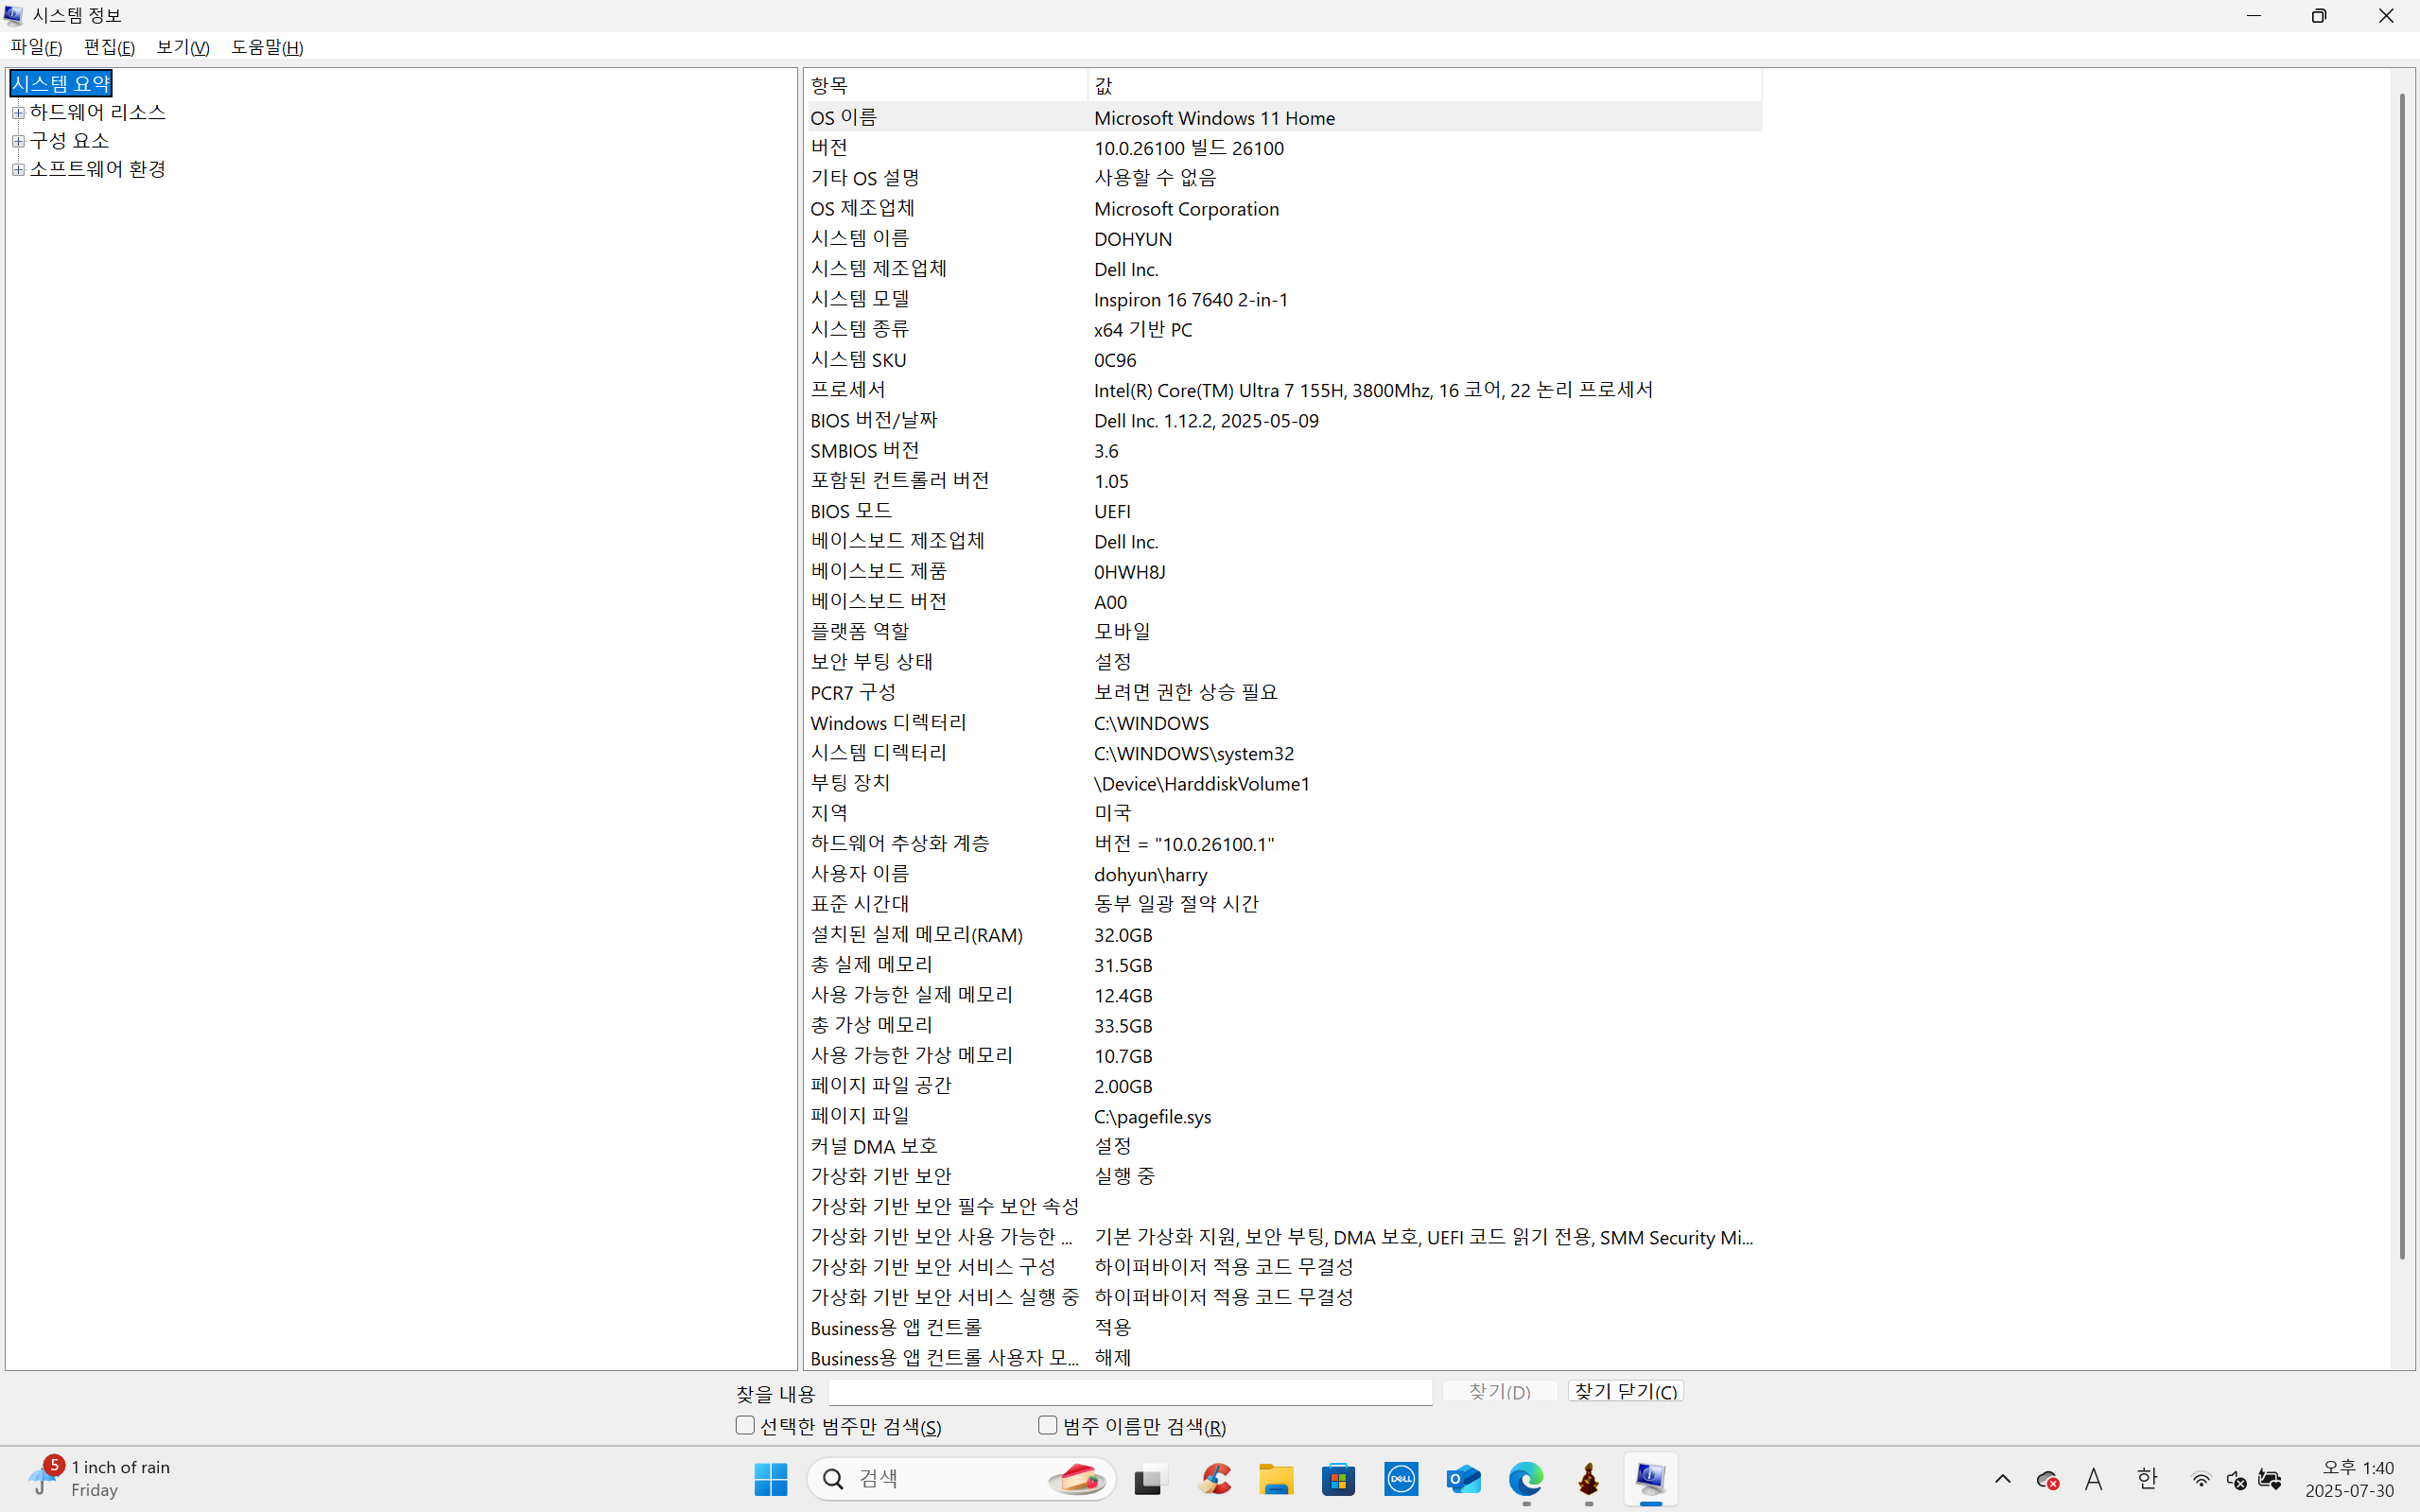Viewport: 2420px width, 1512px height.
Task: Open Outlook from the taskbar
Action: click(1464, 1478)
